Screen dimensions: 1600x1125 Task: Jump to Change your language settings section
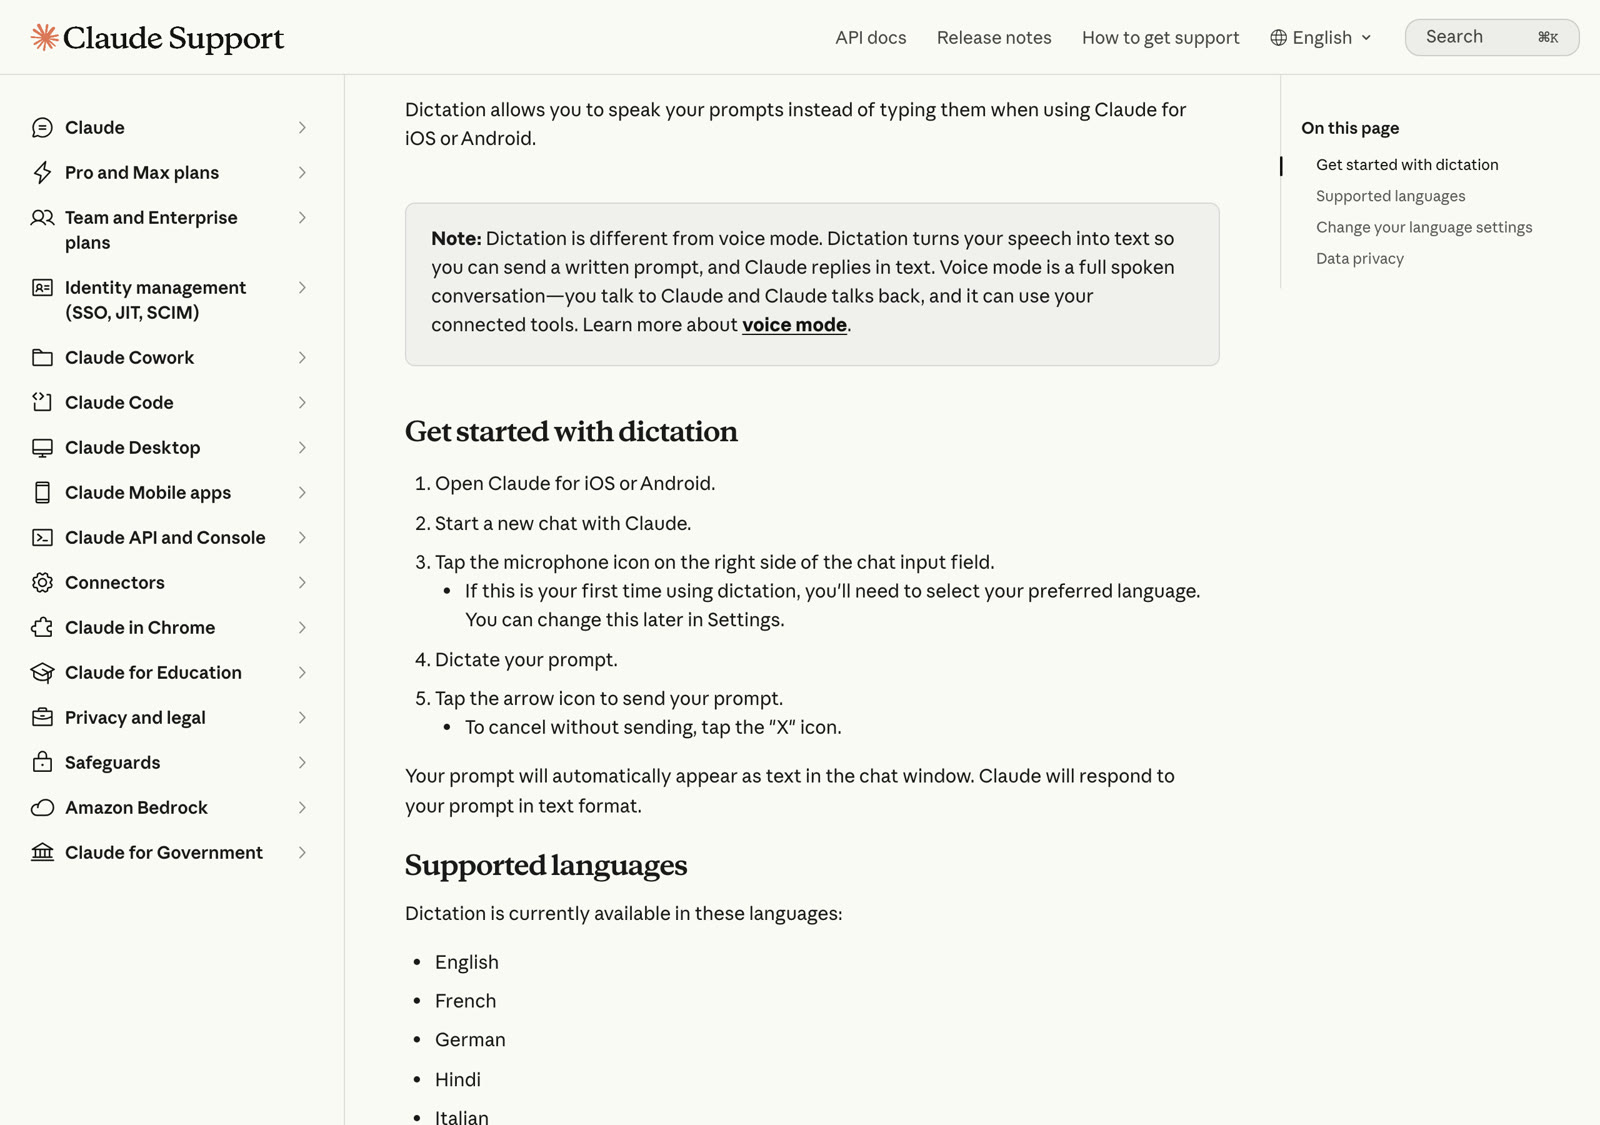click(1424, 227)
